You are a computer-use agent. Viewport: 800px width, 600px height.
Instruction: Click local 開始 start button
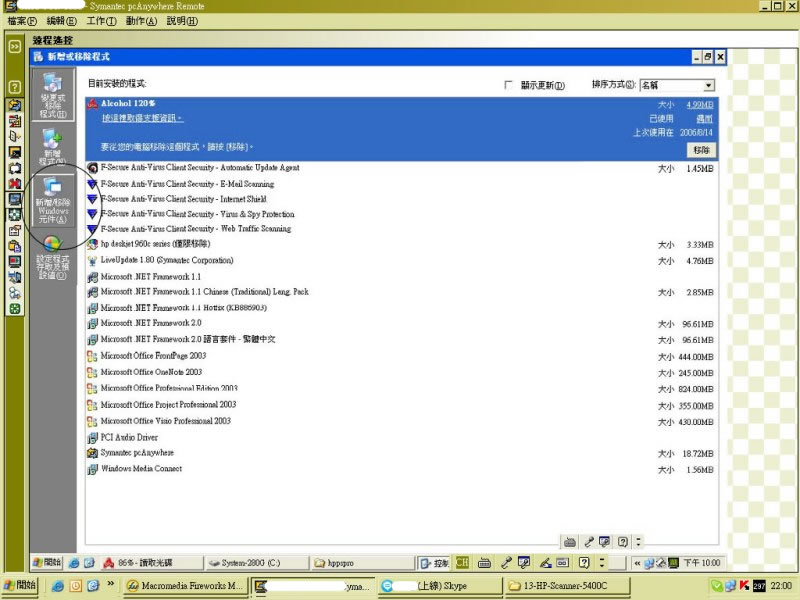[19, 586]
